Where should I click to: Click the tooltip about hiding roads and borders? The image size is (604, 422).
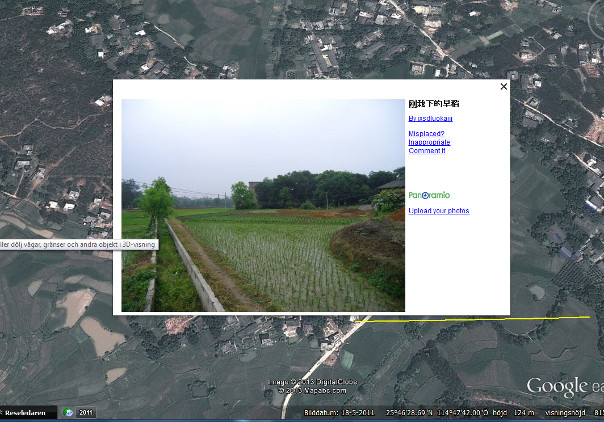[60, 244]
